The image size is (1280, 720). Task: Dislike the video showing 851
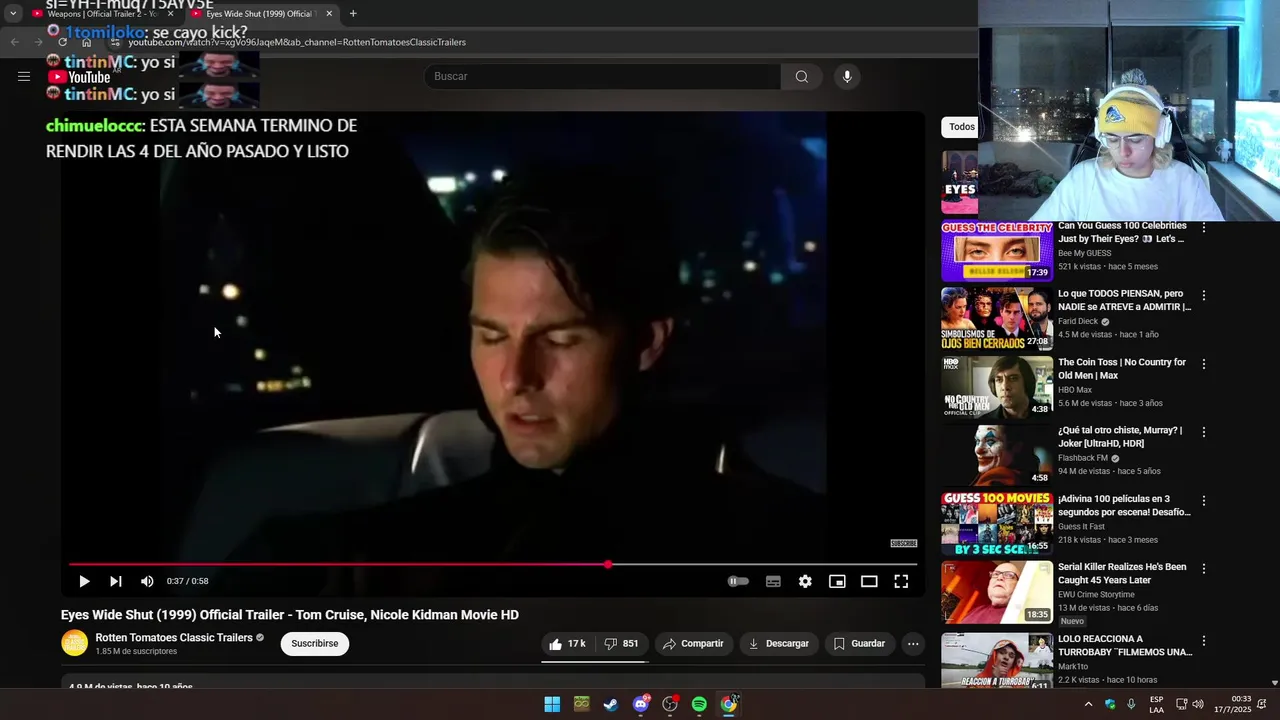tap(622, 644)
